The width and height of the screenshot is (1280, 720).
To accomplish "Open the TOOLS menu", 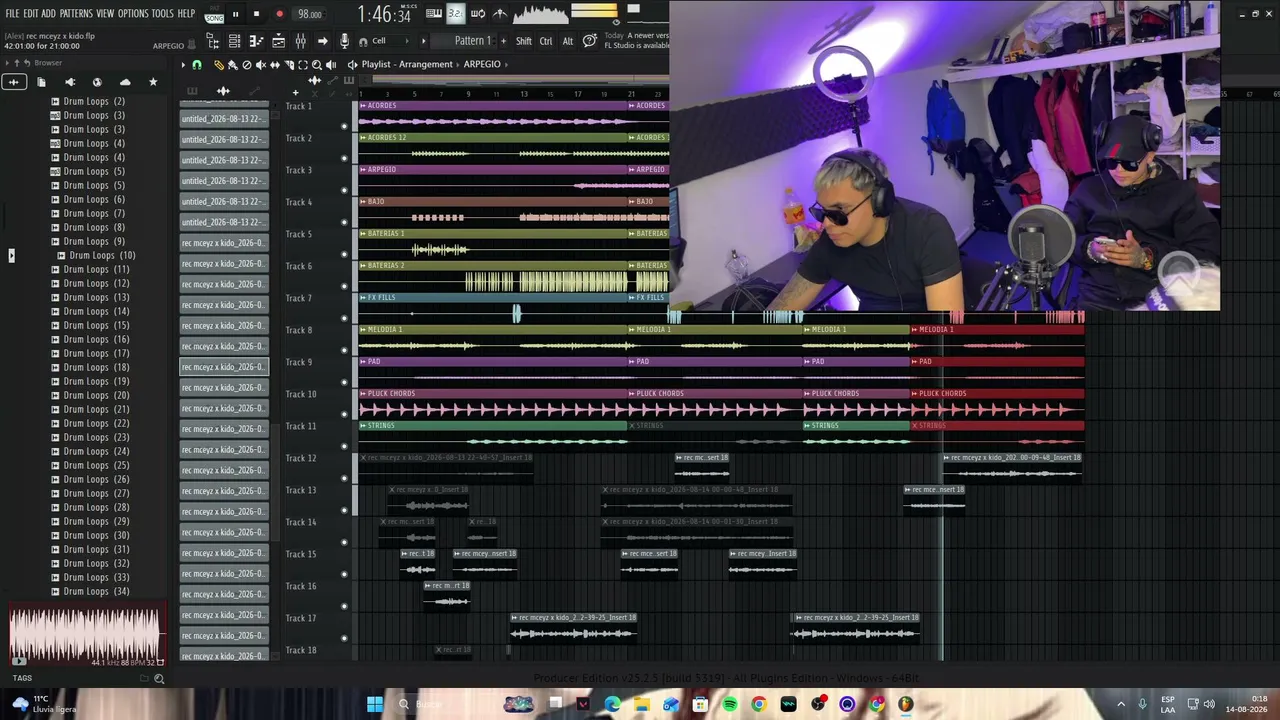I will pos(163,14).
